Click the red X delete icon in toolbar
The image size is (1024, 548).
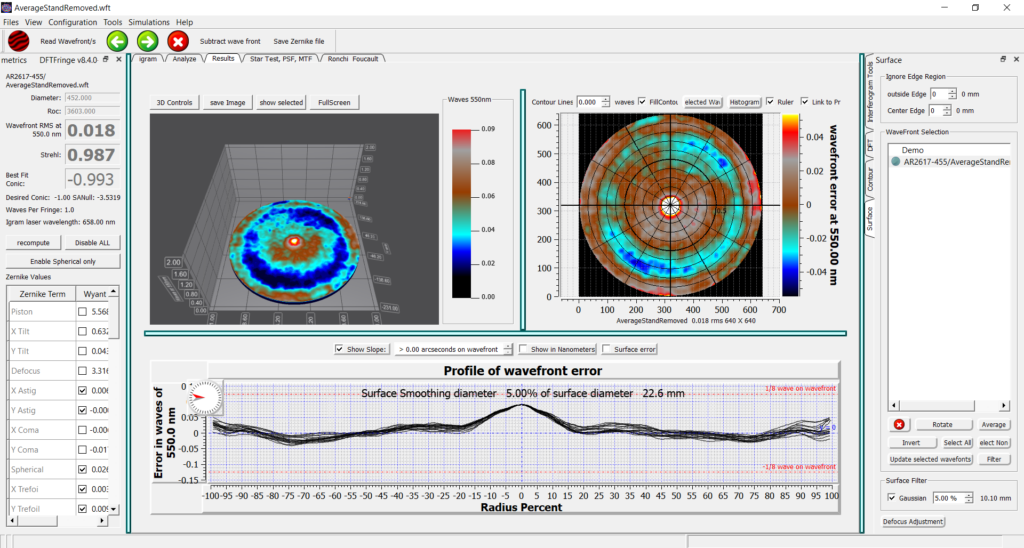coord(178,41)
